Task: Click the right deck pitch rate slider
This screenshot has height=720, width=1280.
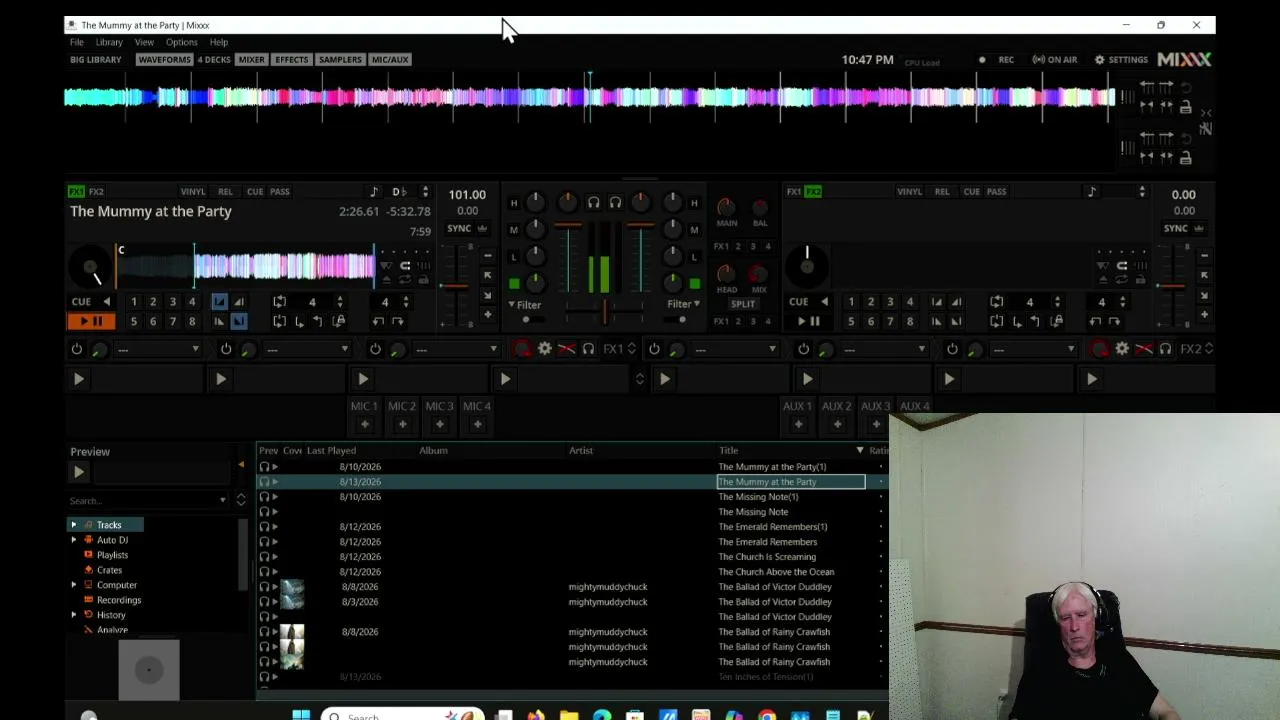Action: pos(1171,286)
